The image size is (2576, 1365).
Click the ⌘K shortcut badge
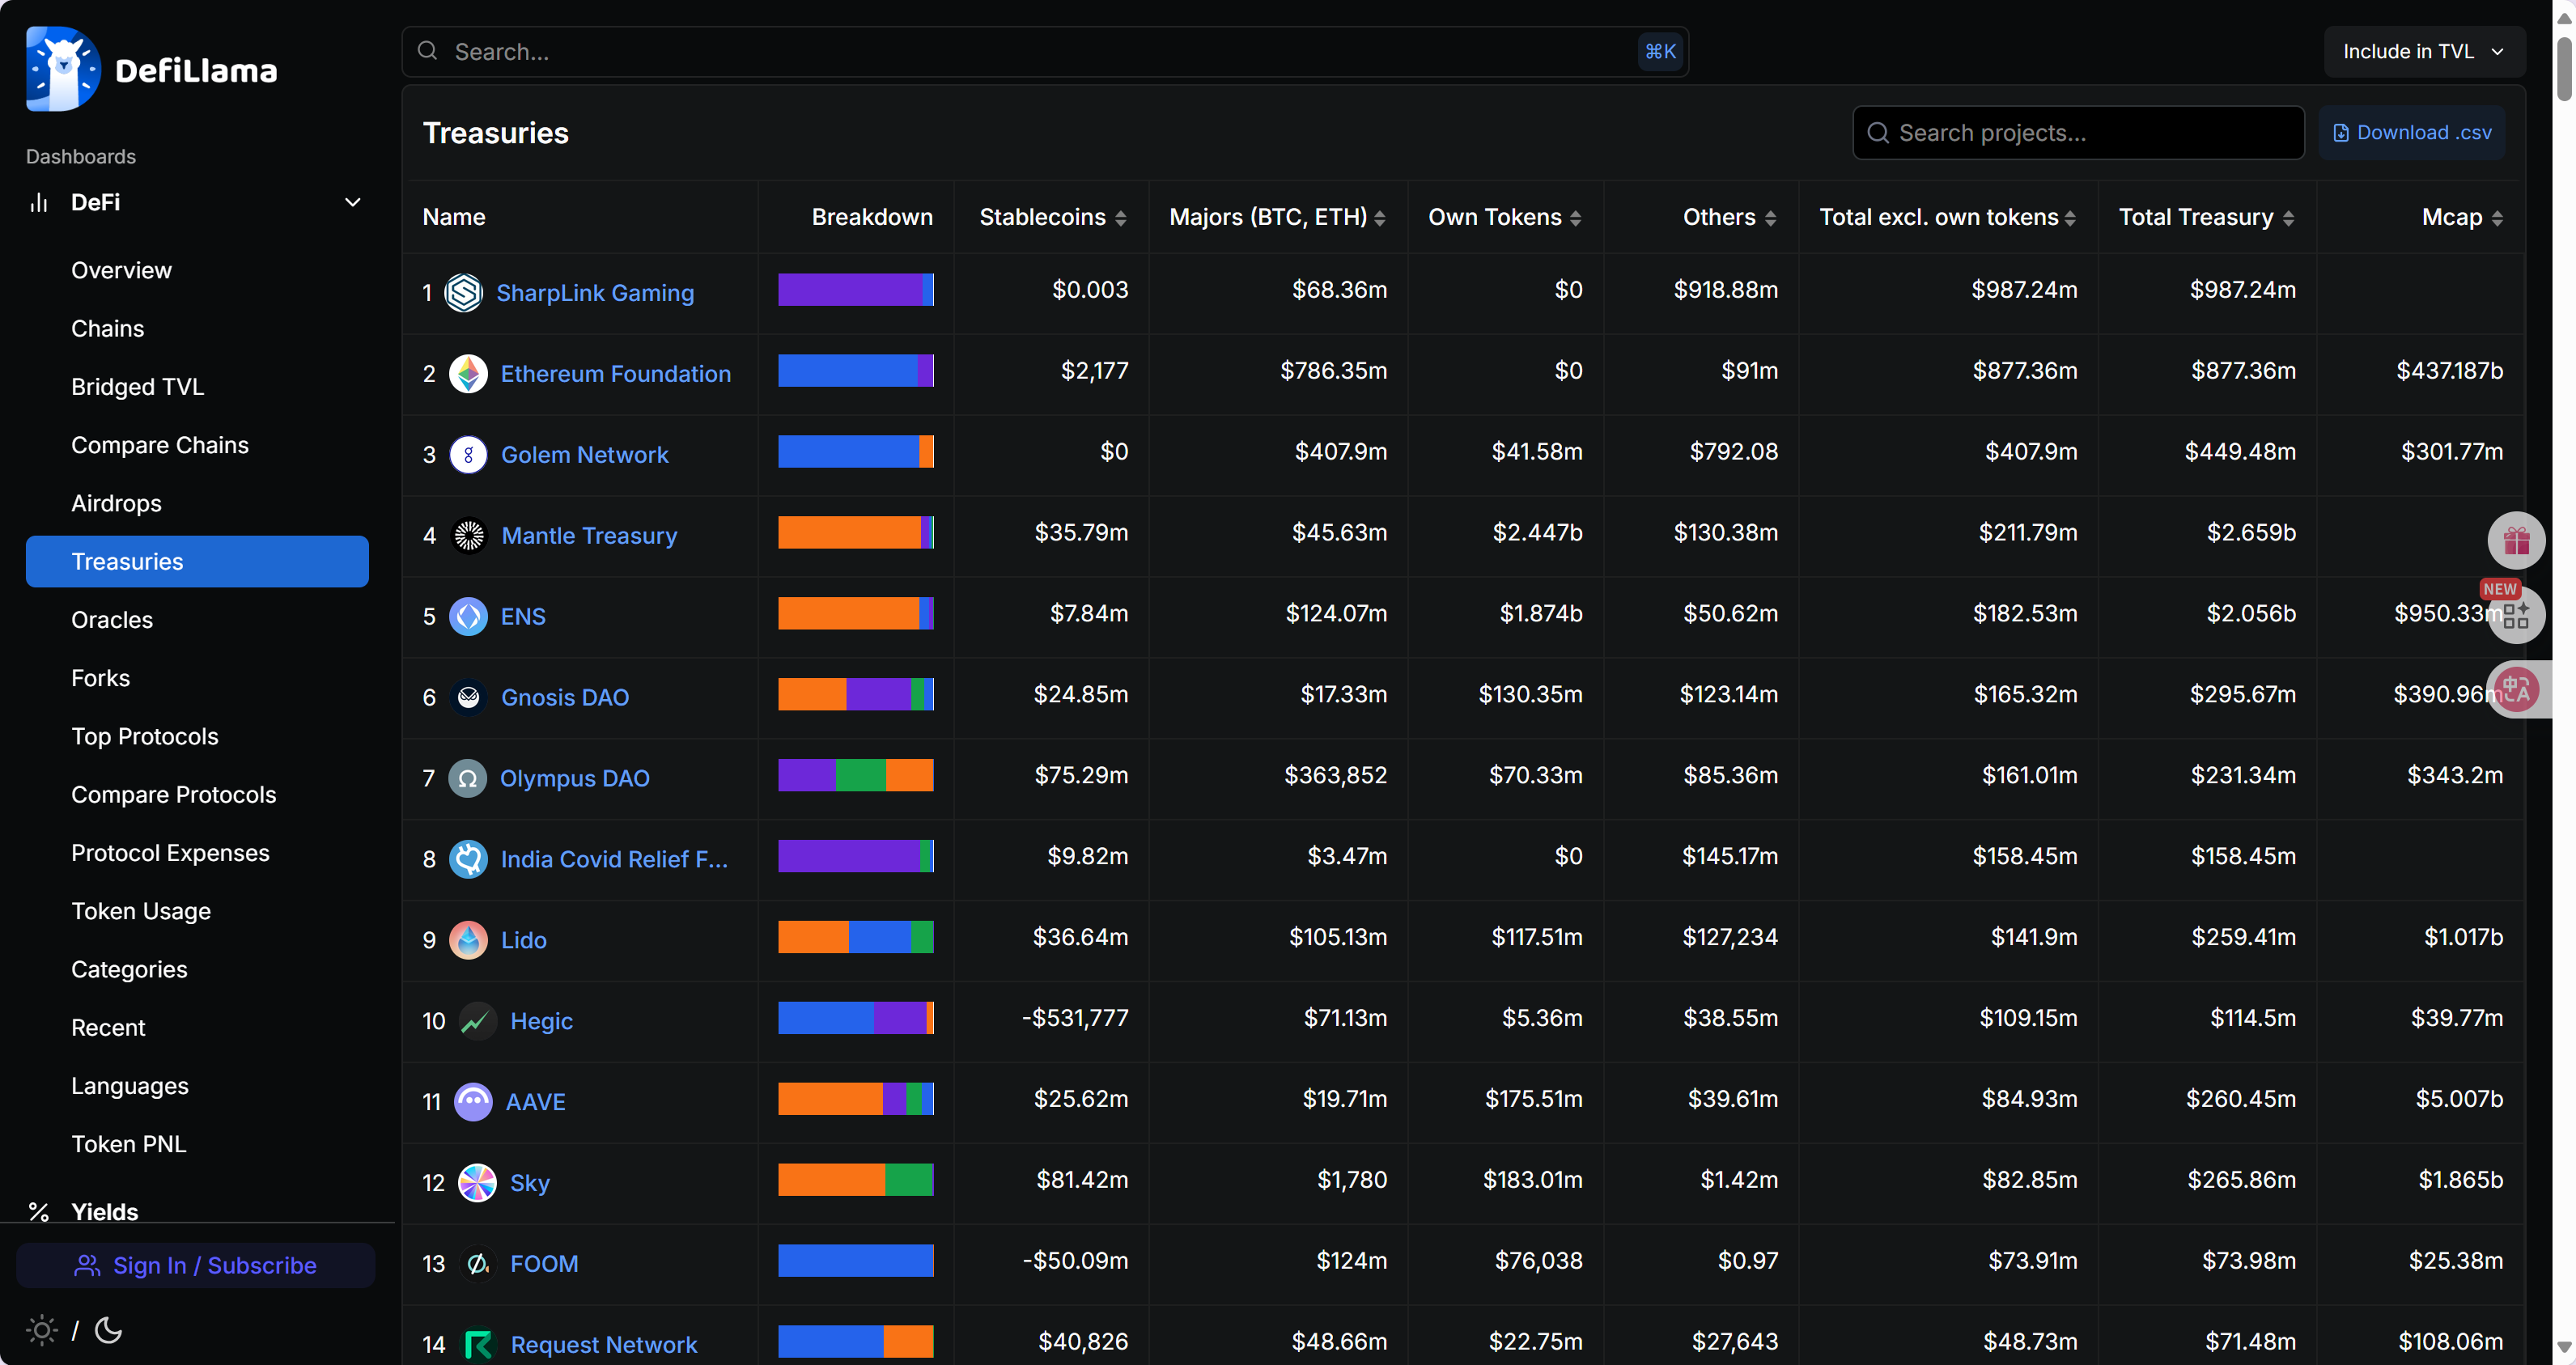click(1660, 51)
